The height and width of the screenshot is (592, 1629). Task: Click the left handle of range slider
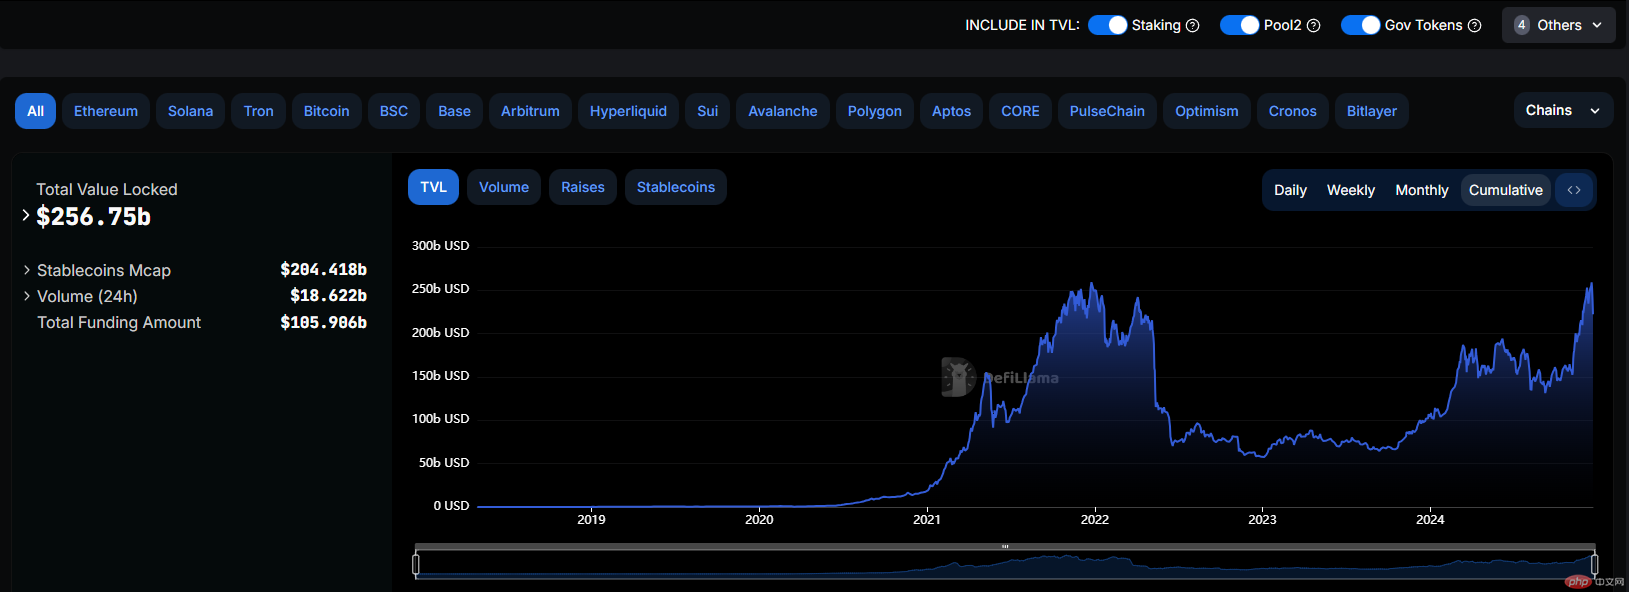(x=416, y=564)
